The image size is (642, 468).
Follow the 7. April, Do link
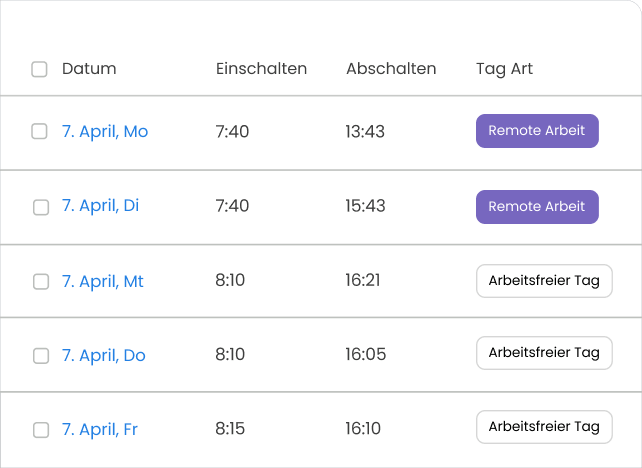tap(104, 355)
